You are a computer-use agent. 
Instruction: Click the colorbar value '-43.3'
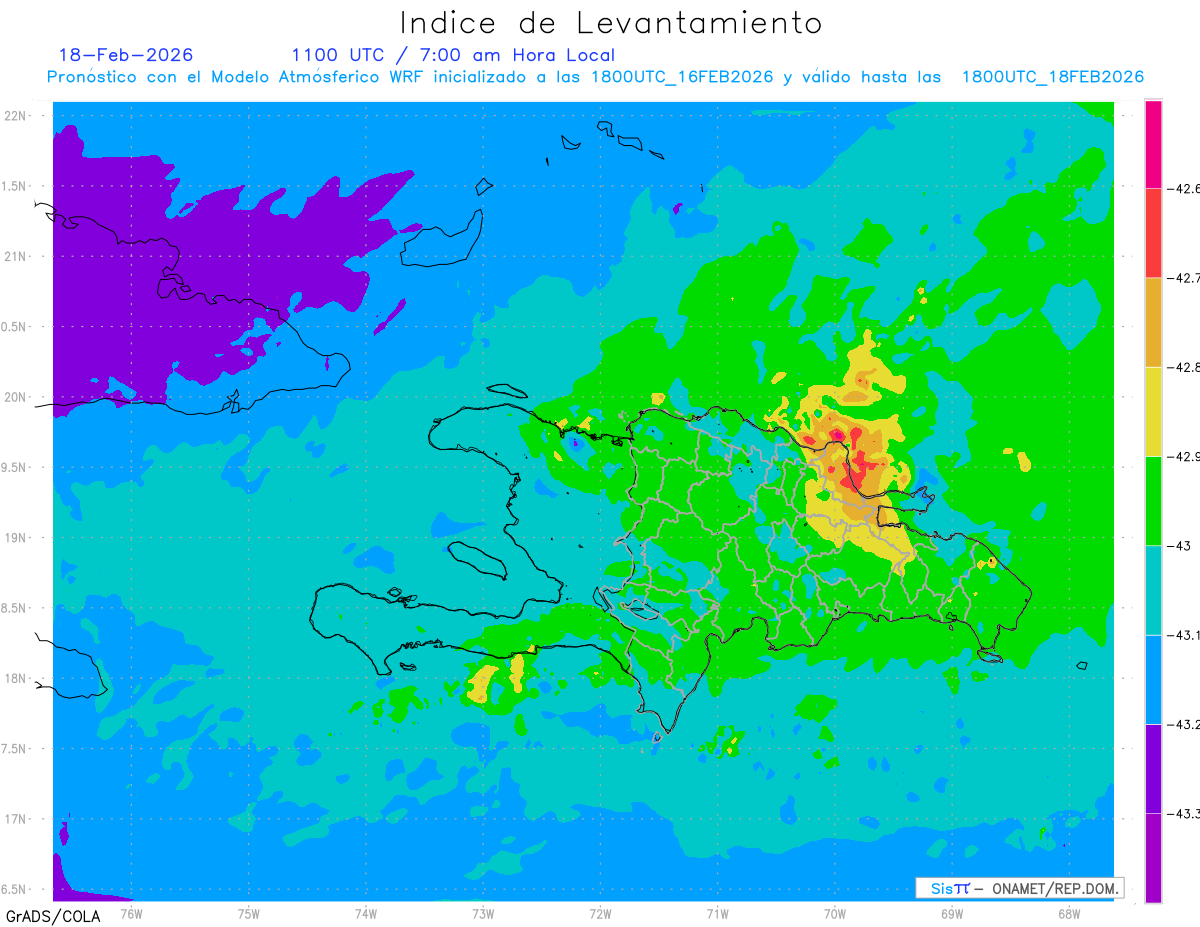click(1185, 813)
